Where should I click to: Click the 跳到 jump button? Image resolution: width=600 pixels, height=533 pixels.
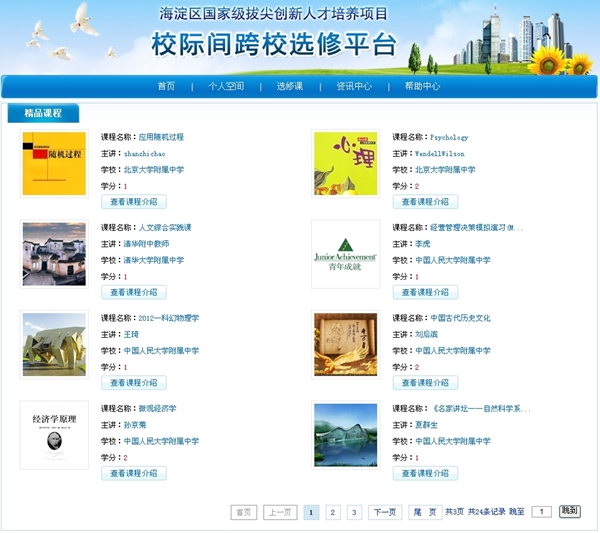pyautogui.click(x=570, y=511)
